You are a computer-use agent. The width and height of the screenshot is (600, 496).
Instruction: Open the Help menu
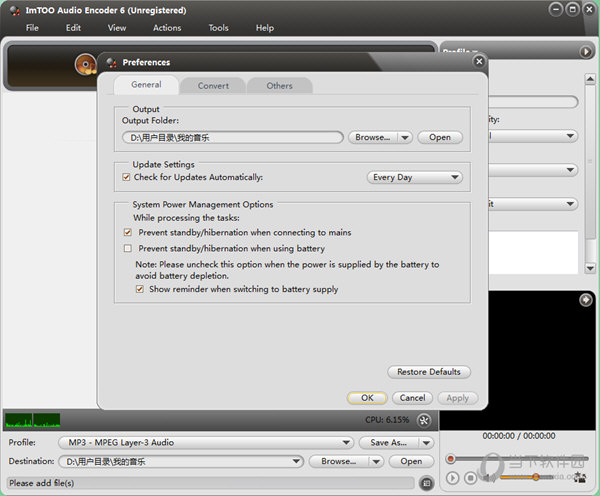265,28
